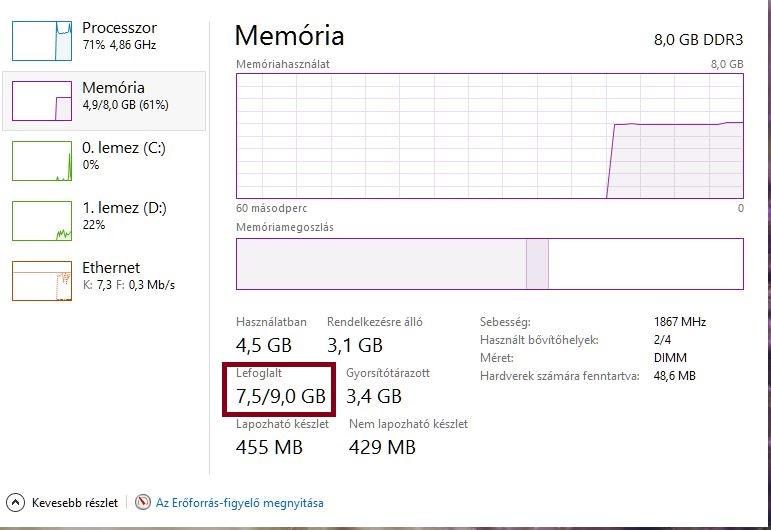Open the Az Erőforrás-figyelő megnyitása link
771x530 pixels.
pos(240,503)
